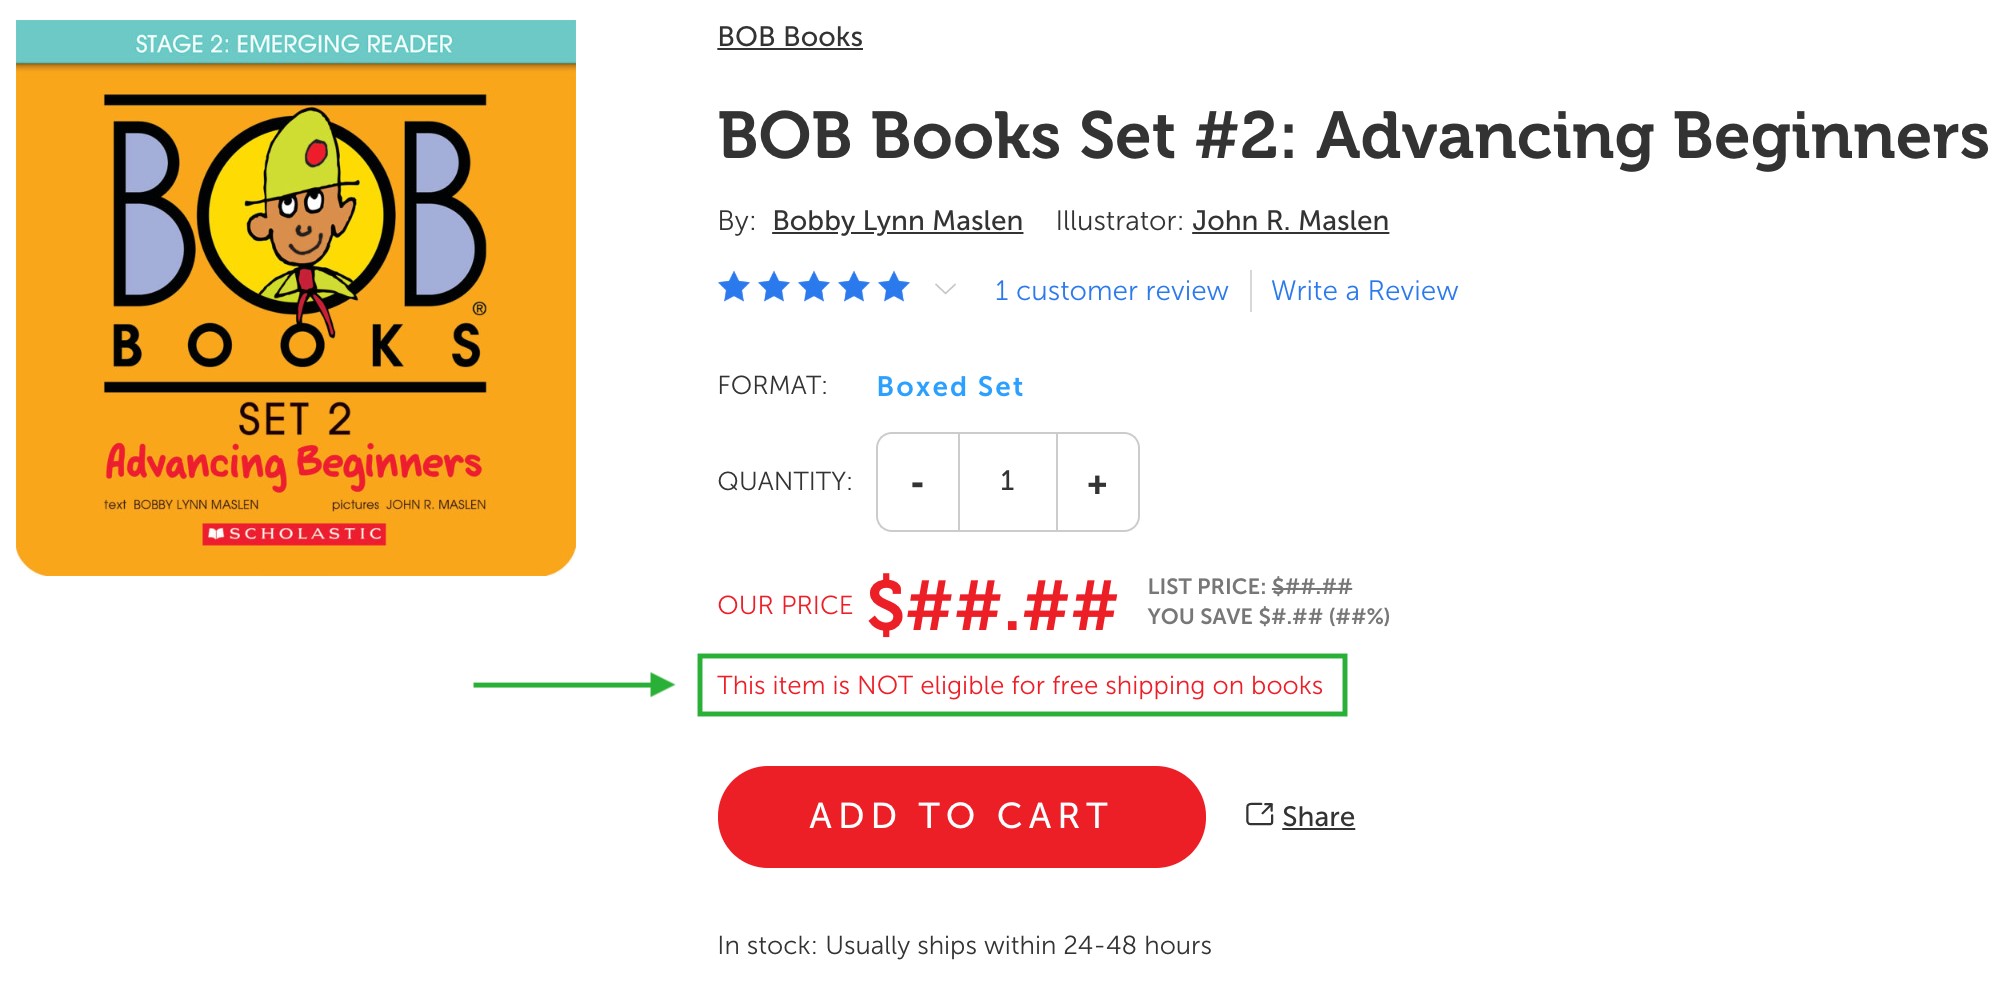
Task: Click the first blue rating star
Action: point(734,288)
